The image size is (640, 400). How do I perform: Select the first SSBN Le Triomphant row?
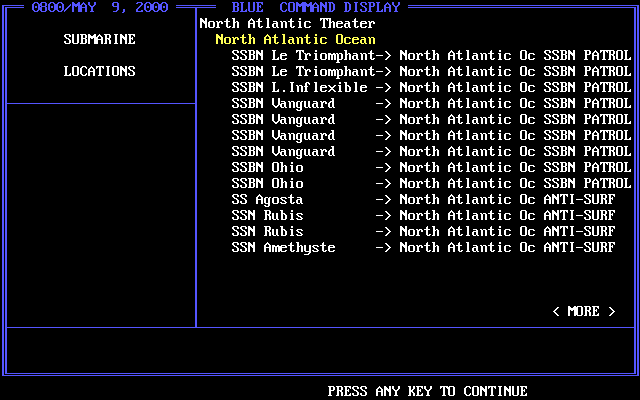click(431, 55)
